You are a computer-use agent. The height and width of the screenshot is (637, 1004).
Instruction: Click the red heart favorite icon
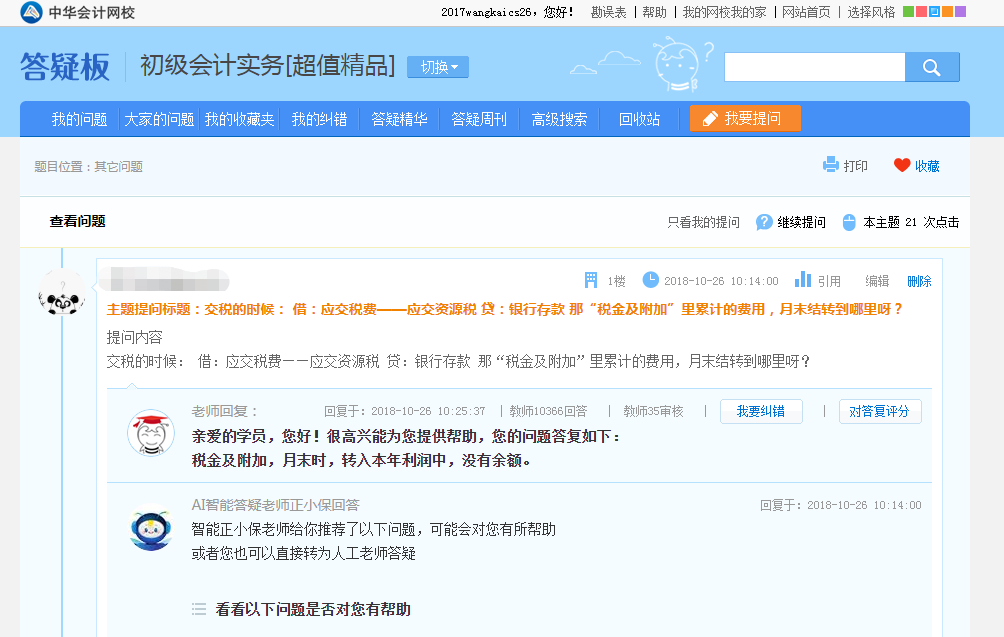902,165
